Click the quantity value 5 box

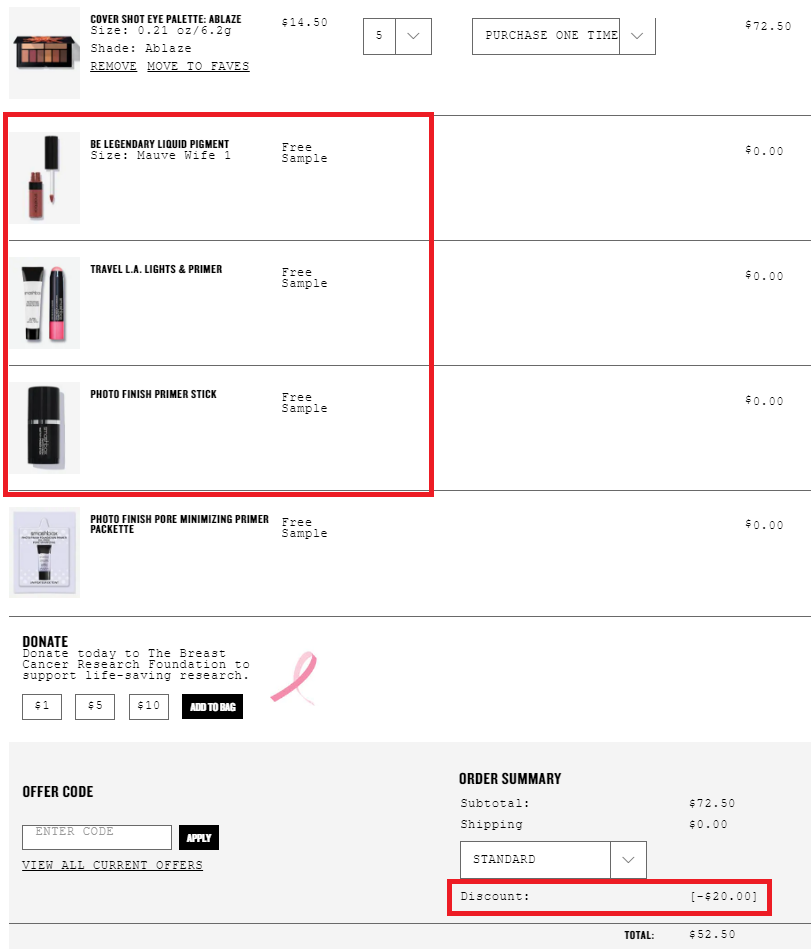[379, 36]
